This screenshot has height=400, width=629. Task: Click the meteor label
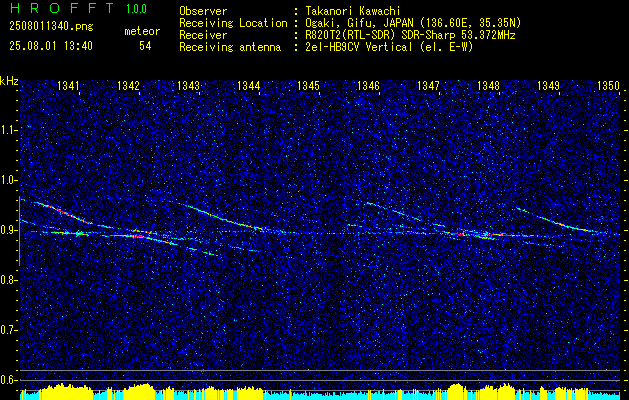(x=142, y=31)
